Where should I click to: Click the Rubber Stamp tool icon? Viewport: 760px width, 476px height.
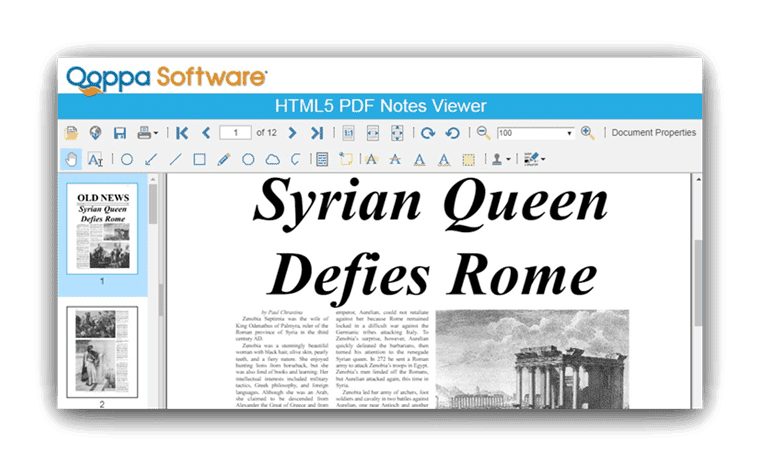[x=497, y=159]
